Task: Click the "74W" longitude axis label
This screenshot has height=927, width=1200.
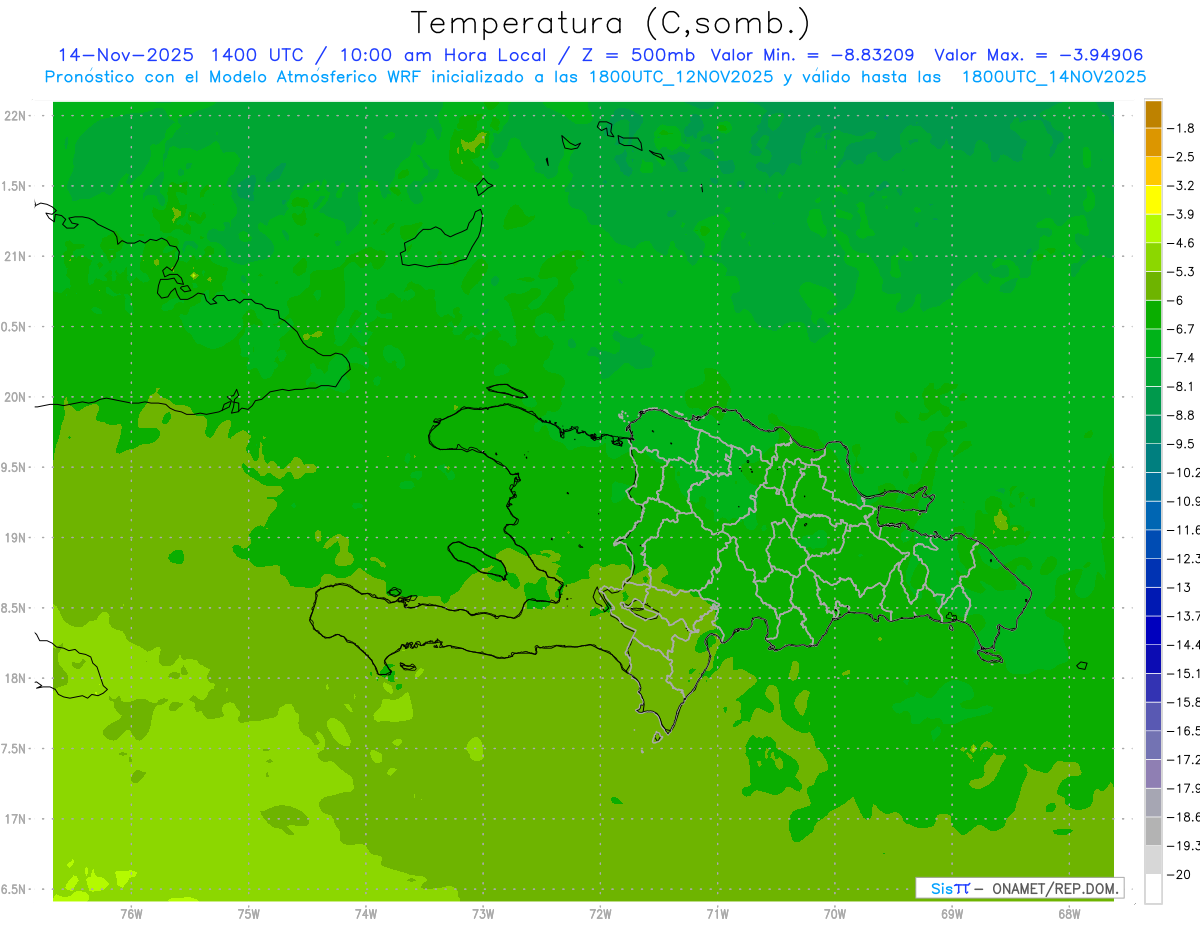Action: click(x=366, y=913)
